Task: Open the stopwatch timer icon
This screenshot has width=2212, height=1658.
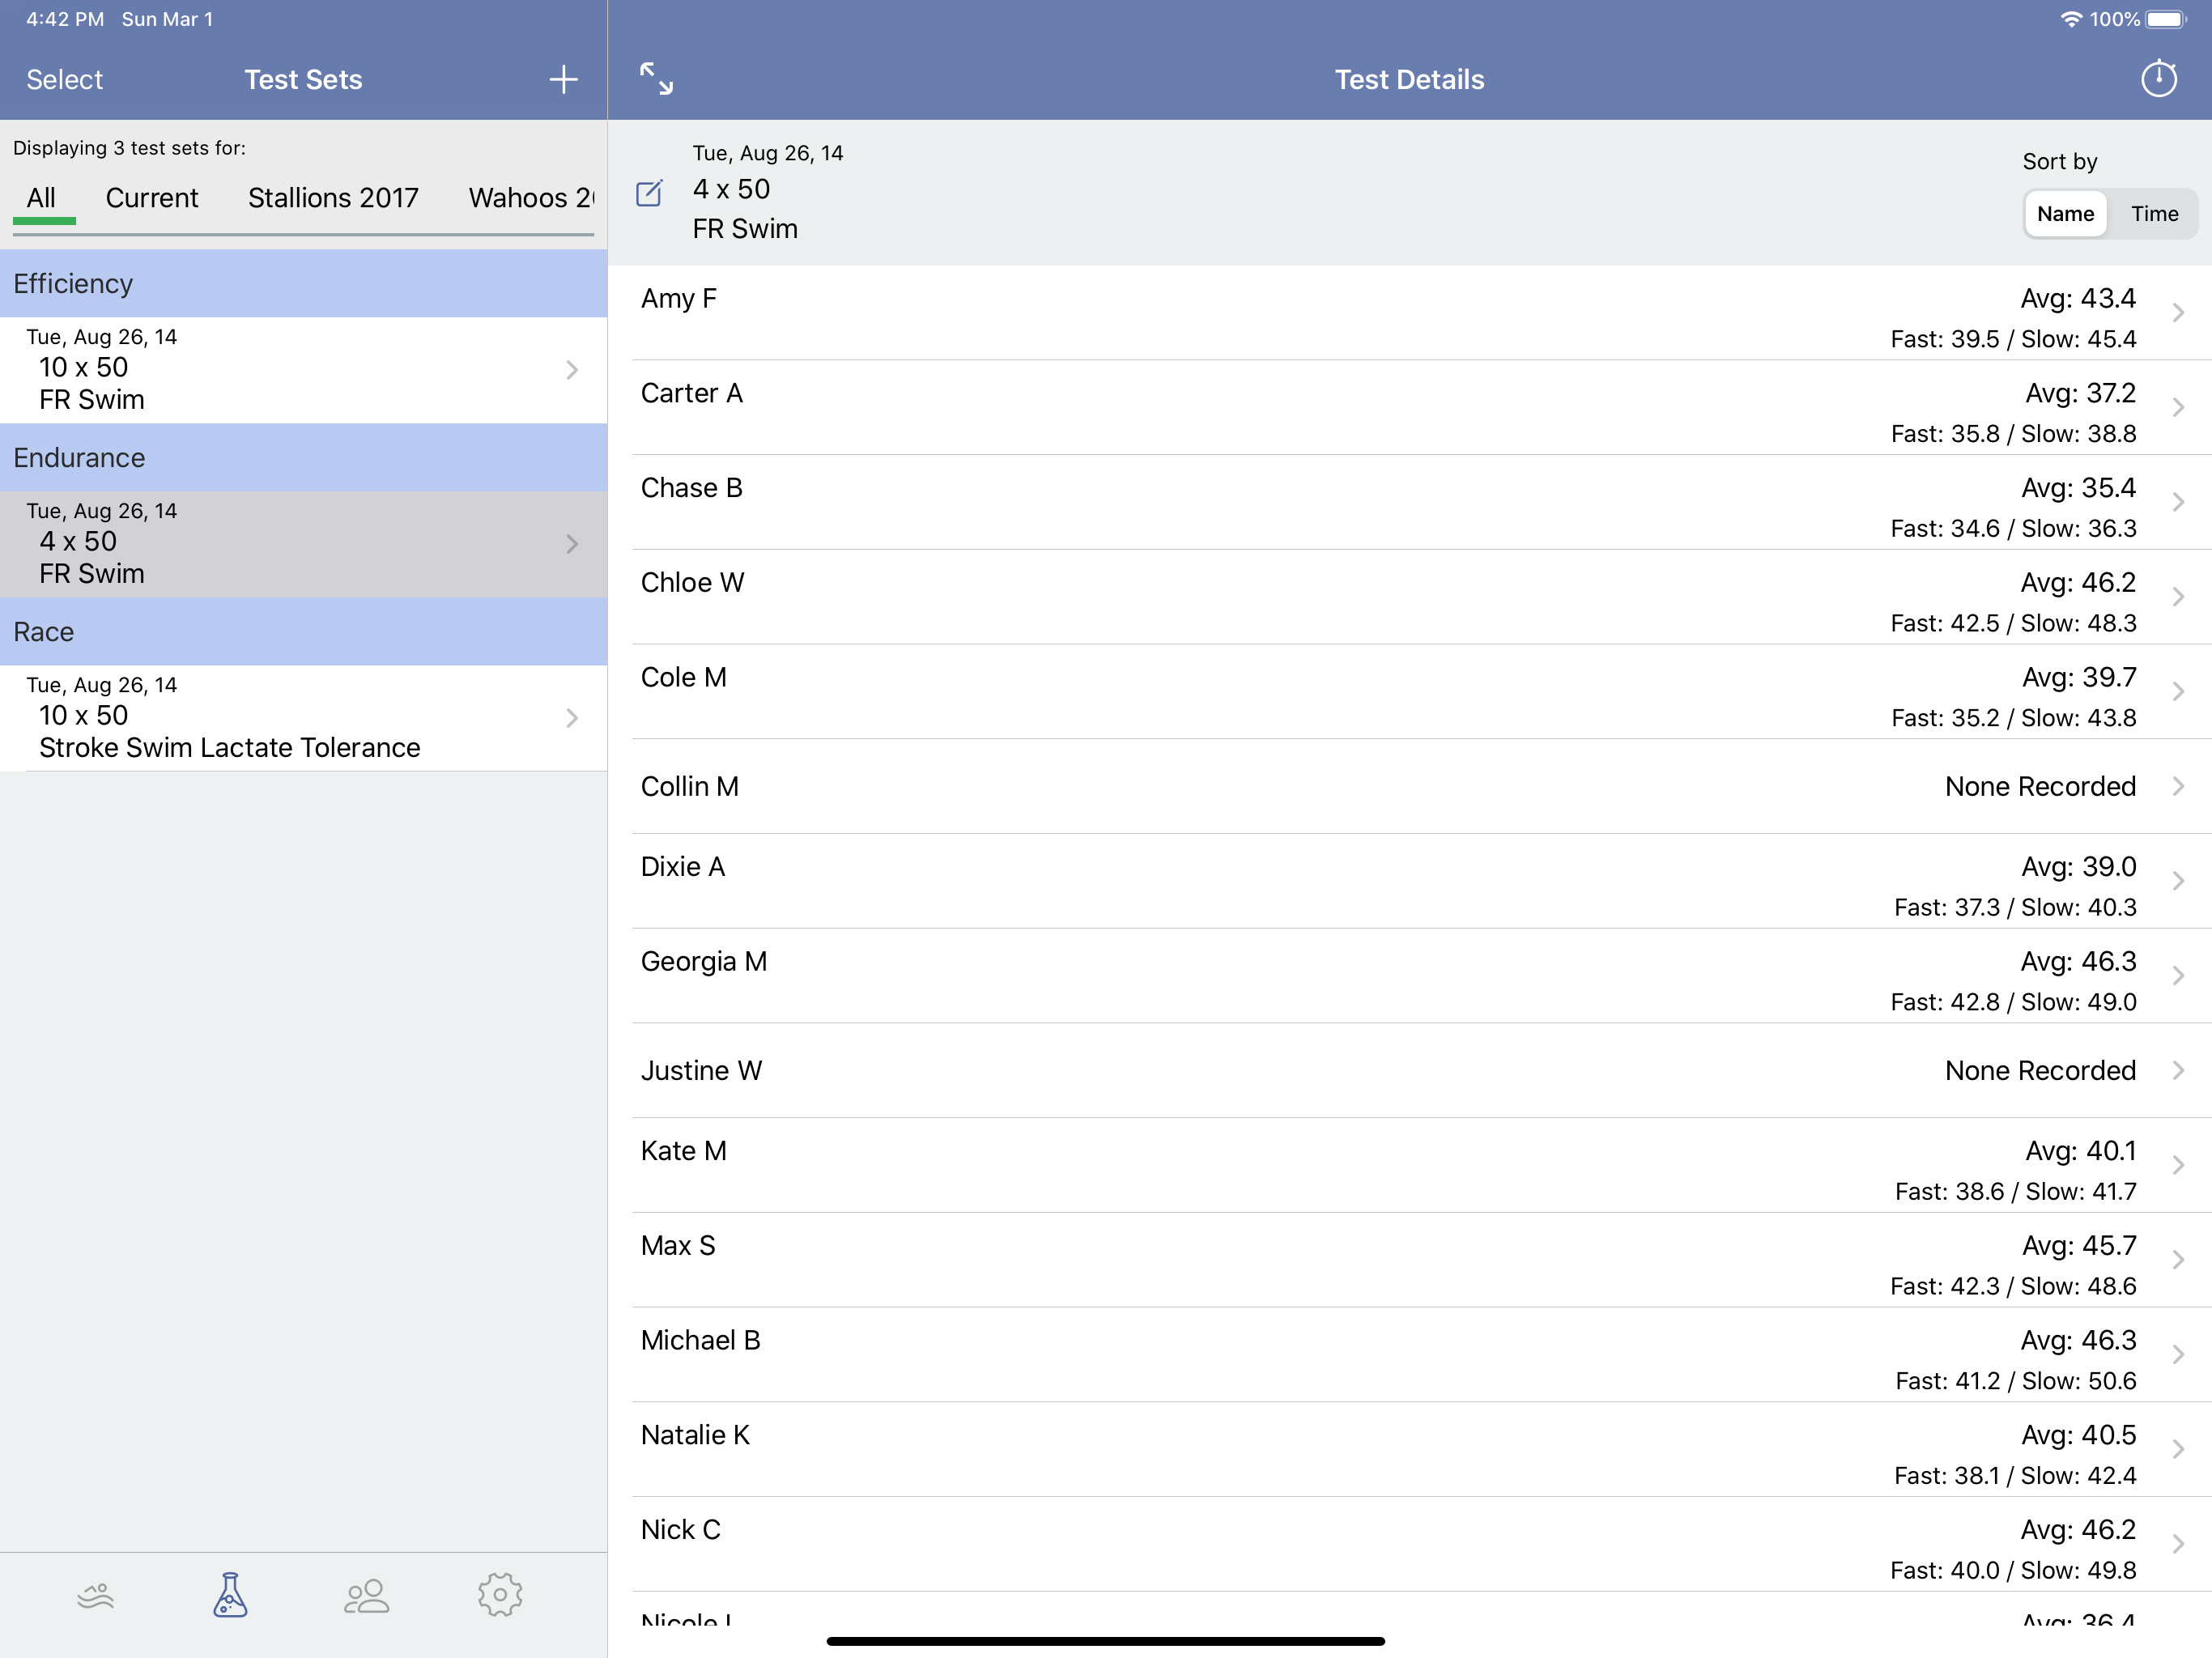Action: [2158, 79]
